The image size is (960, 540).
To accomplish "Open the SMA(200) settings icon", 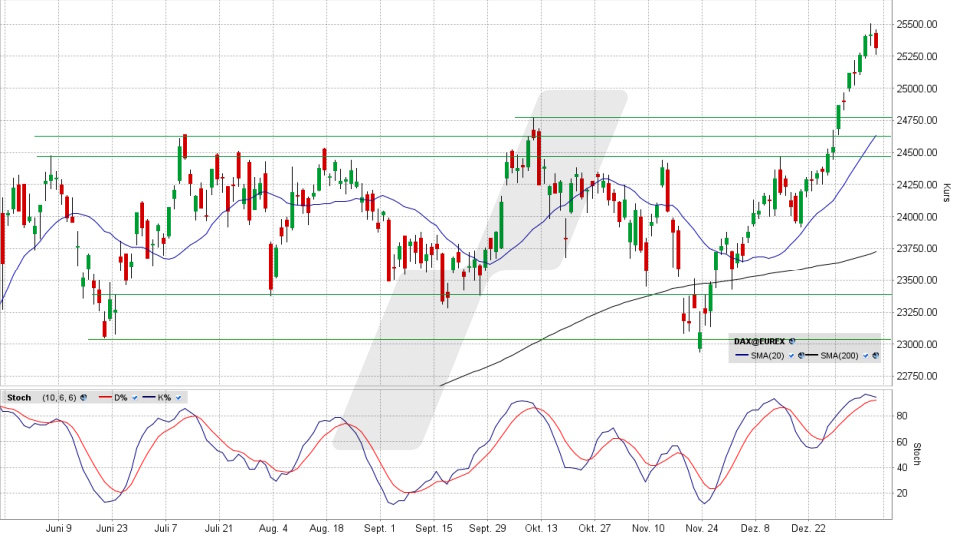I will 876,356.
